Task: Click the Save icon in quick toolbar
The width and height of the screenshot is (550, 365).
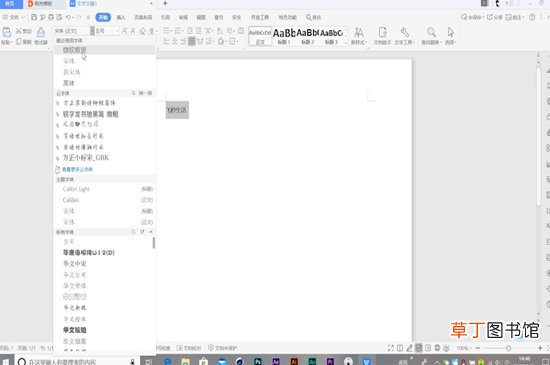Action: (x=34, y=17)
